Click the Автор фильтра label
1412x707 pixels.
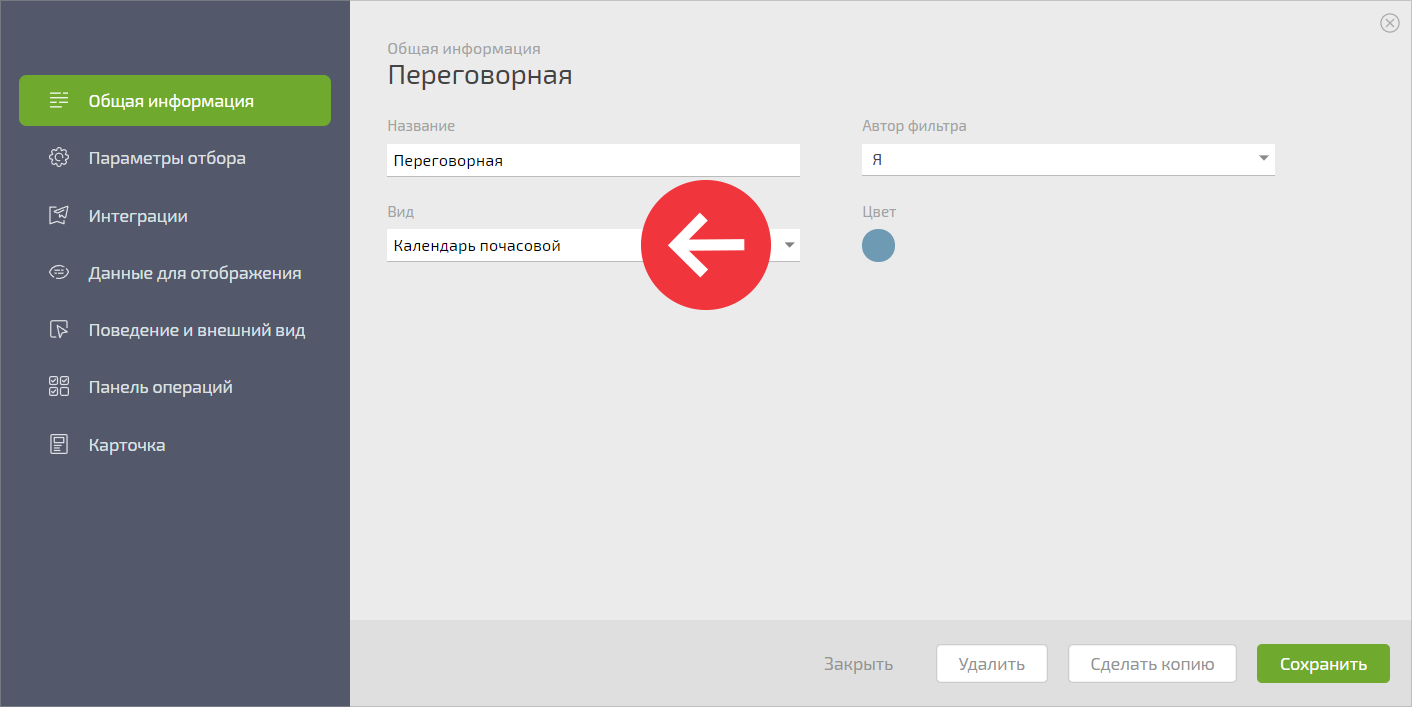[x=914, y=126]
